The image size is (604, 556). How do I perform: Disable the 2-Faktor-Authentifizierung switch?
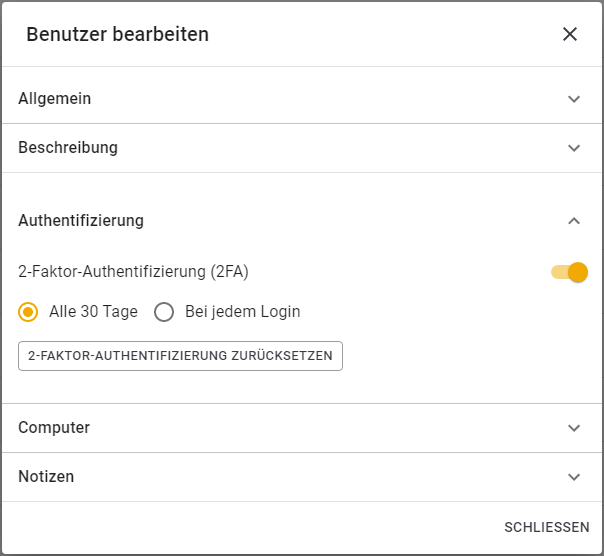[569, 272]
